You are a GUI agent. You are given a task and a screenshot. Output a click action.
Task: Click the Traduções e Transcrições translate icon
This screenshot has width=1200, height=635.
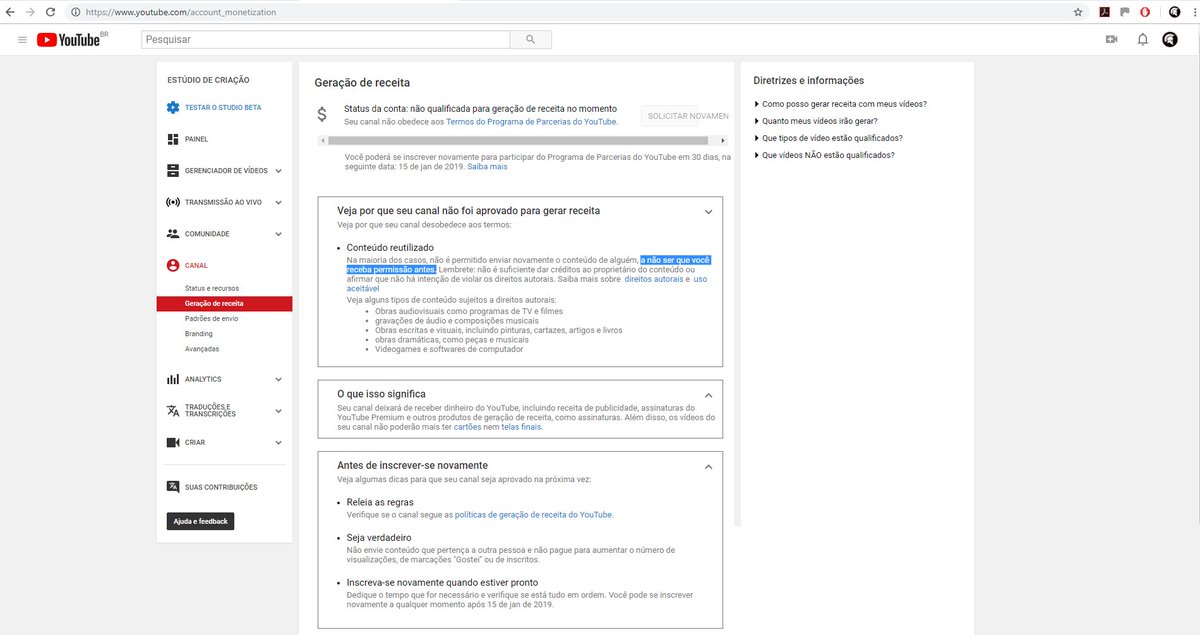tap(173, 411)
